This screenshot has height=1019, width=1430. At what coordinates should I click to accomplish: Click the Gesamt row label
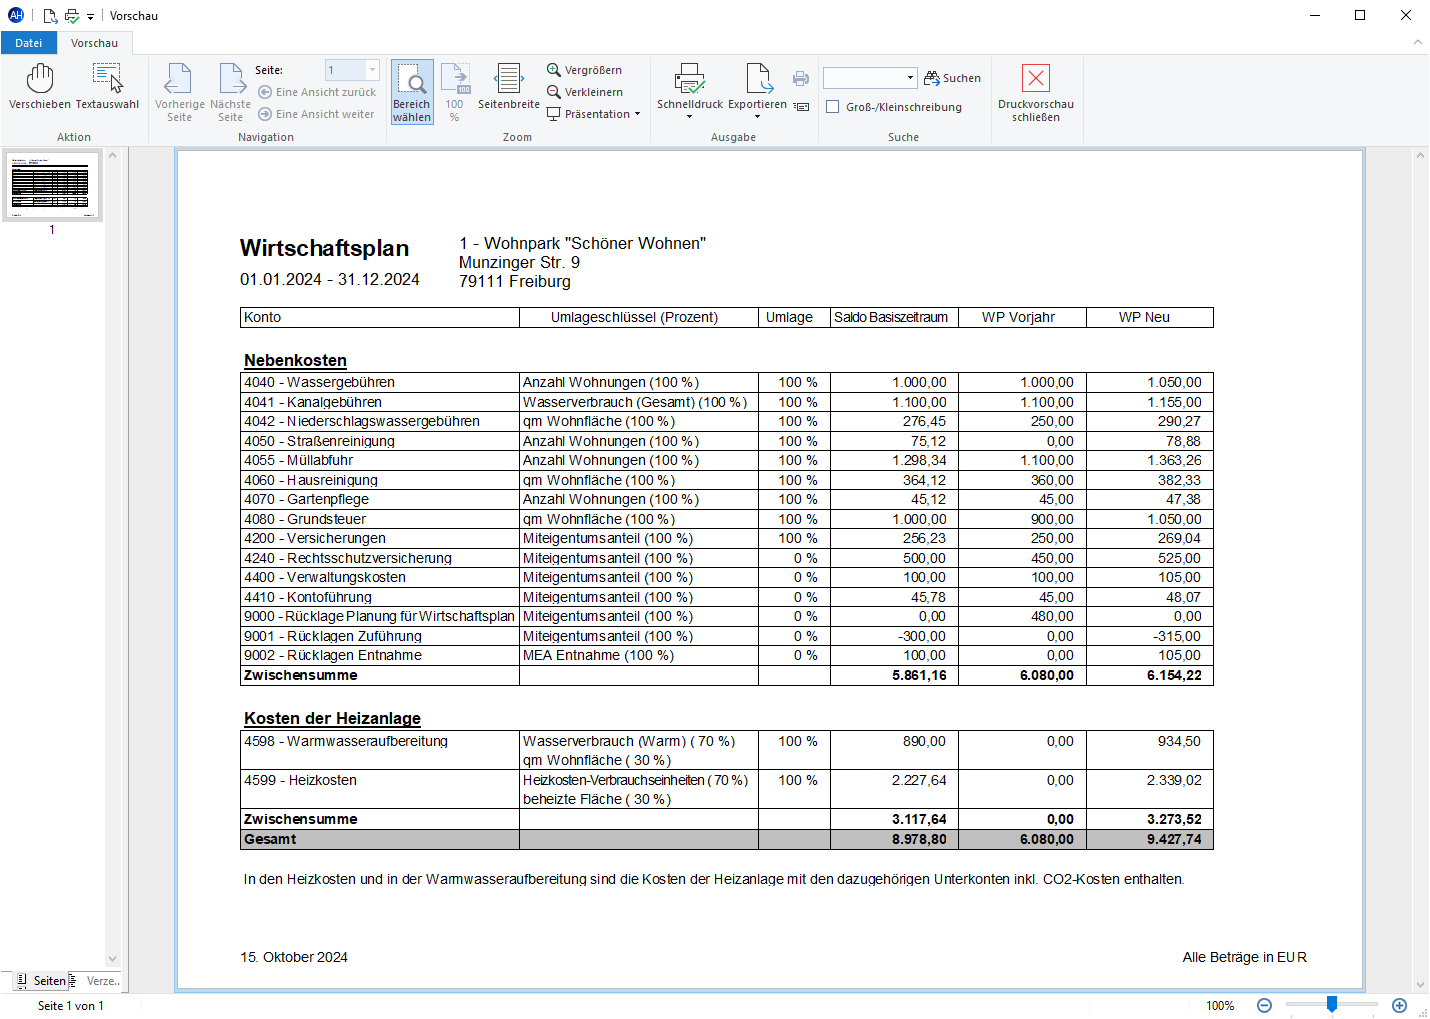pyautogui.click(x=270, y=839)
